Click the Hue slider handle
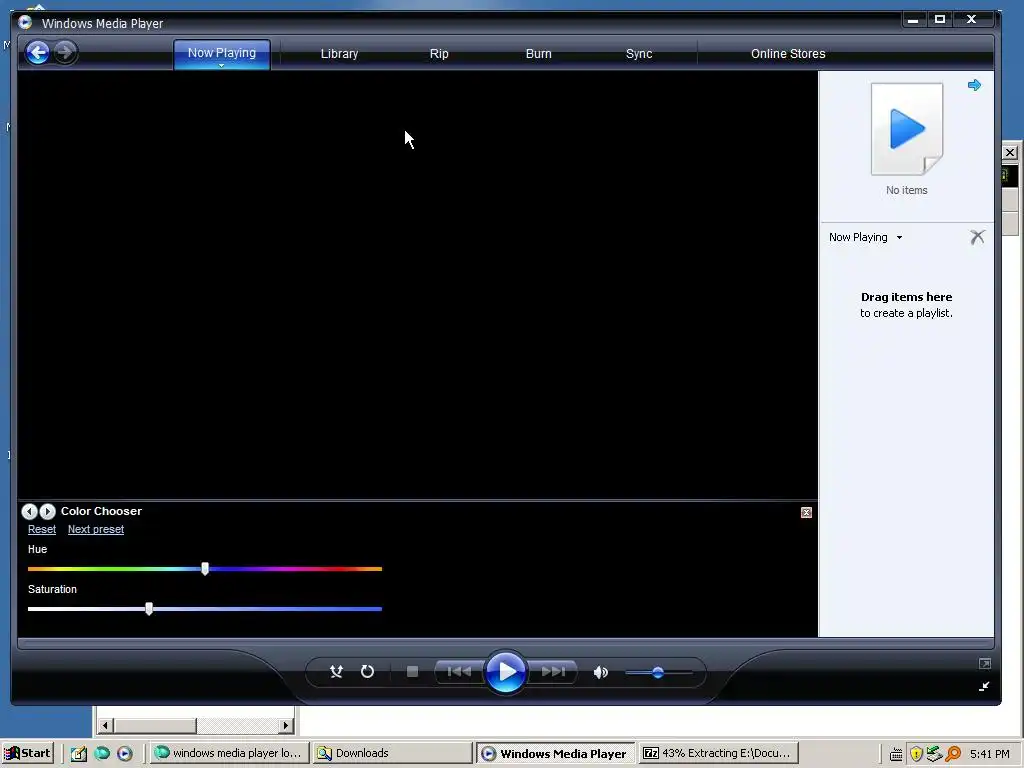 click(x=205, y=568)
